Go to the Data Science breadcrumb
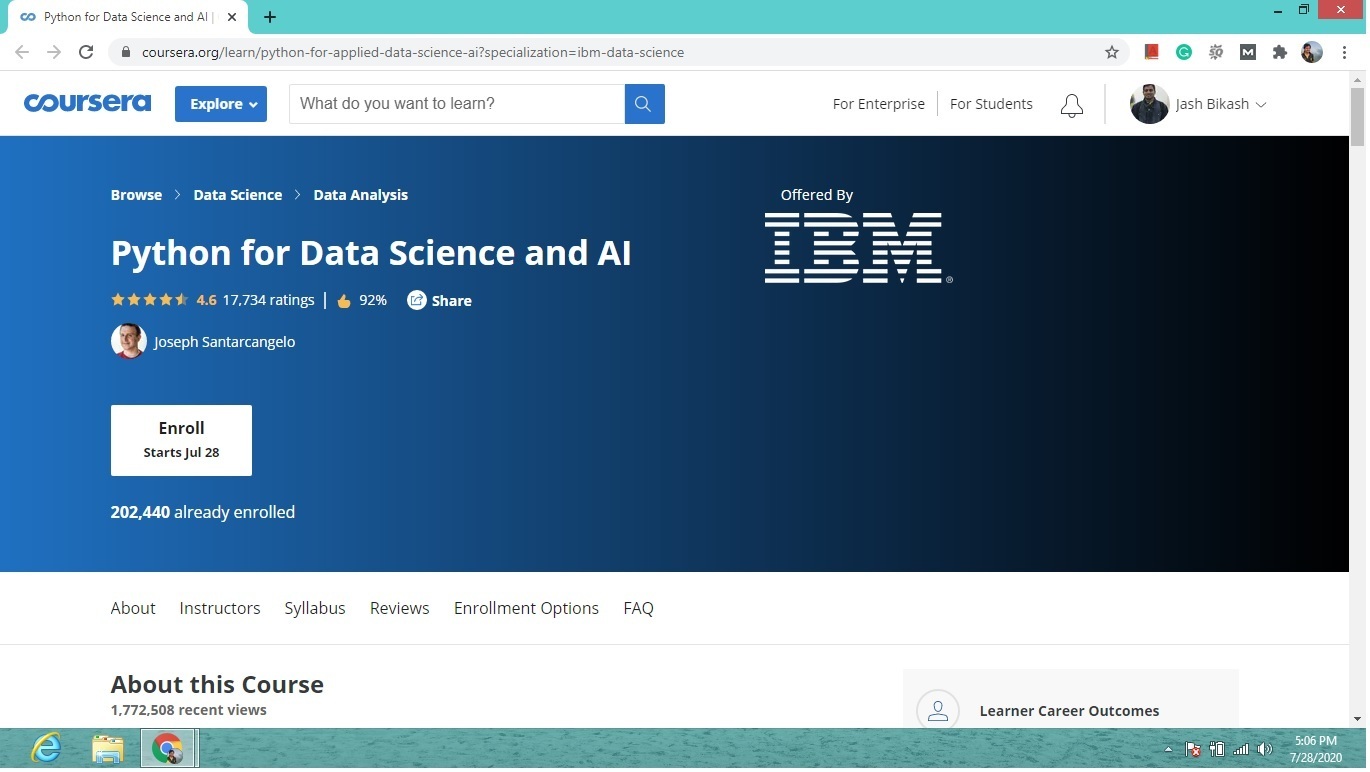 [x=238, y=195]
